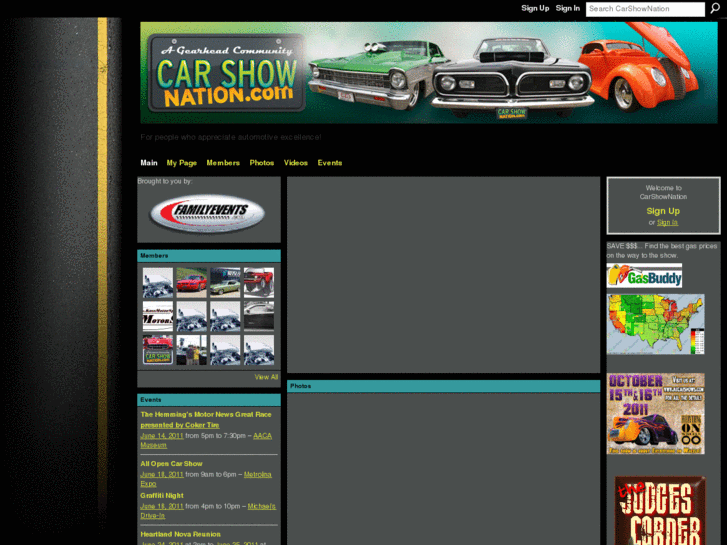The height and width of the screenshot is (545, 727).
Task: Open Metrolina Expo location link
Action: pos(206,479)
